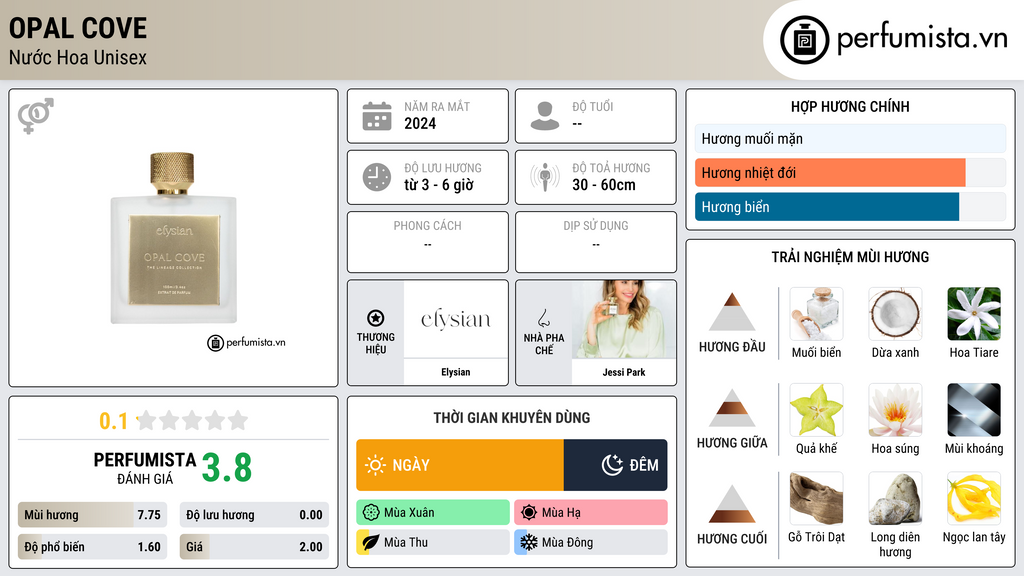
Task: Click the perfumista.vn site name text
Action: pyautogui.click(x=922, y=39)
